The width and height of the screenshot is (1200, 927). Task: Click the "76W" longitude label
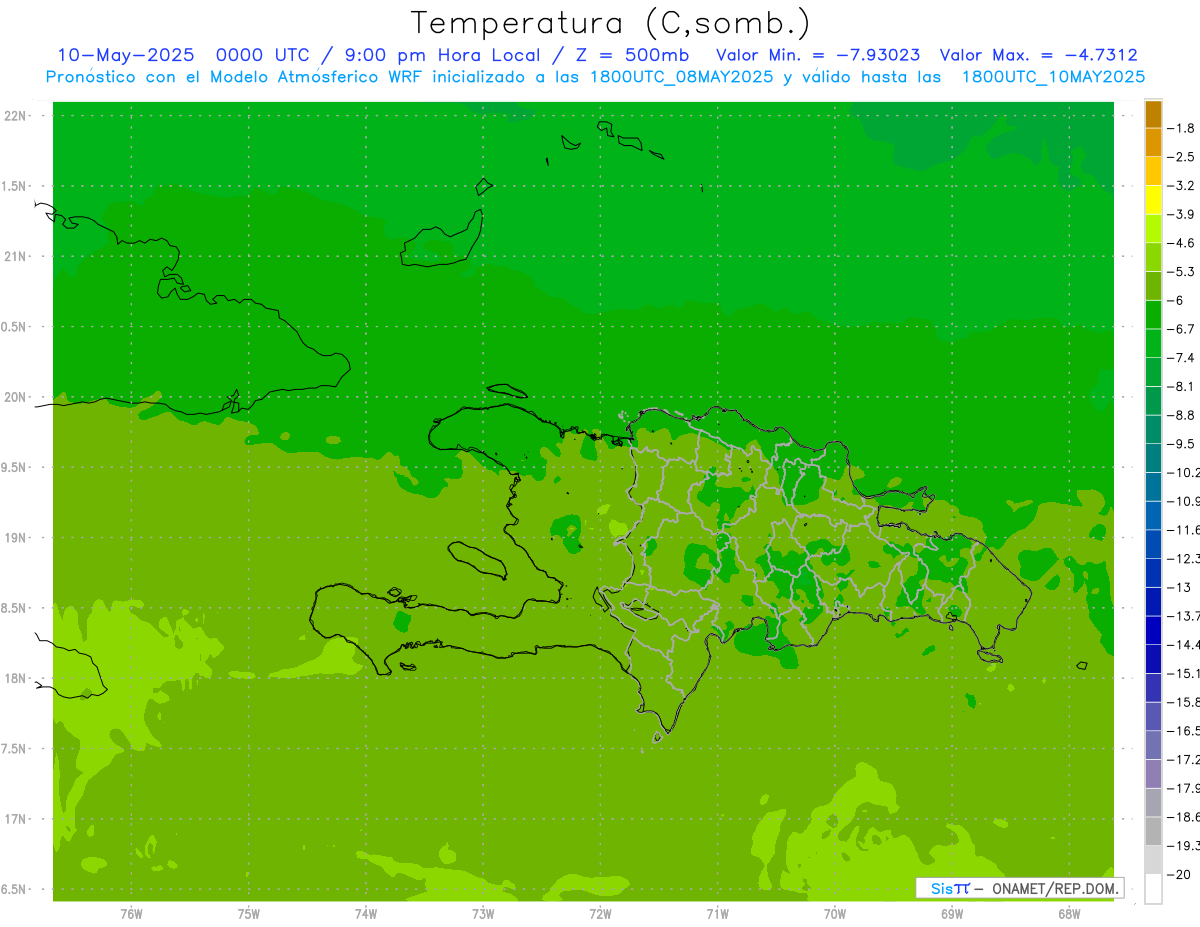point(131,914)
